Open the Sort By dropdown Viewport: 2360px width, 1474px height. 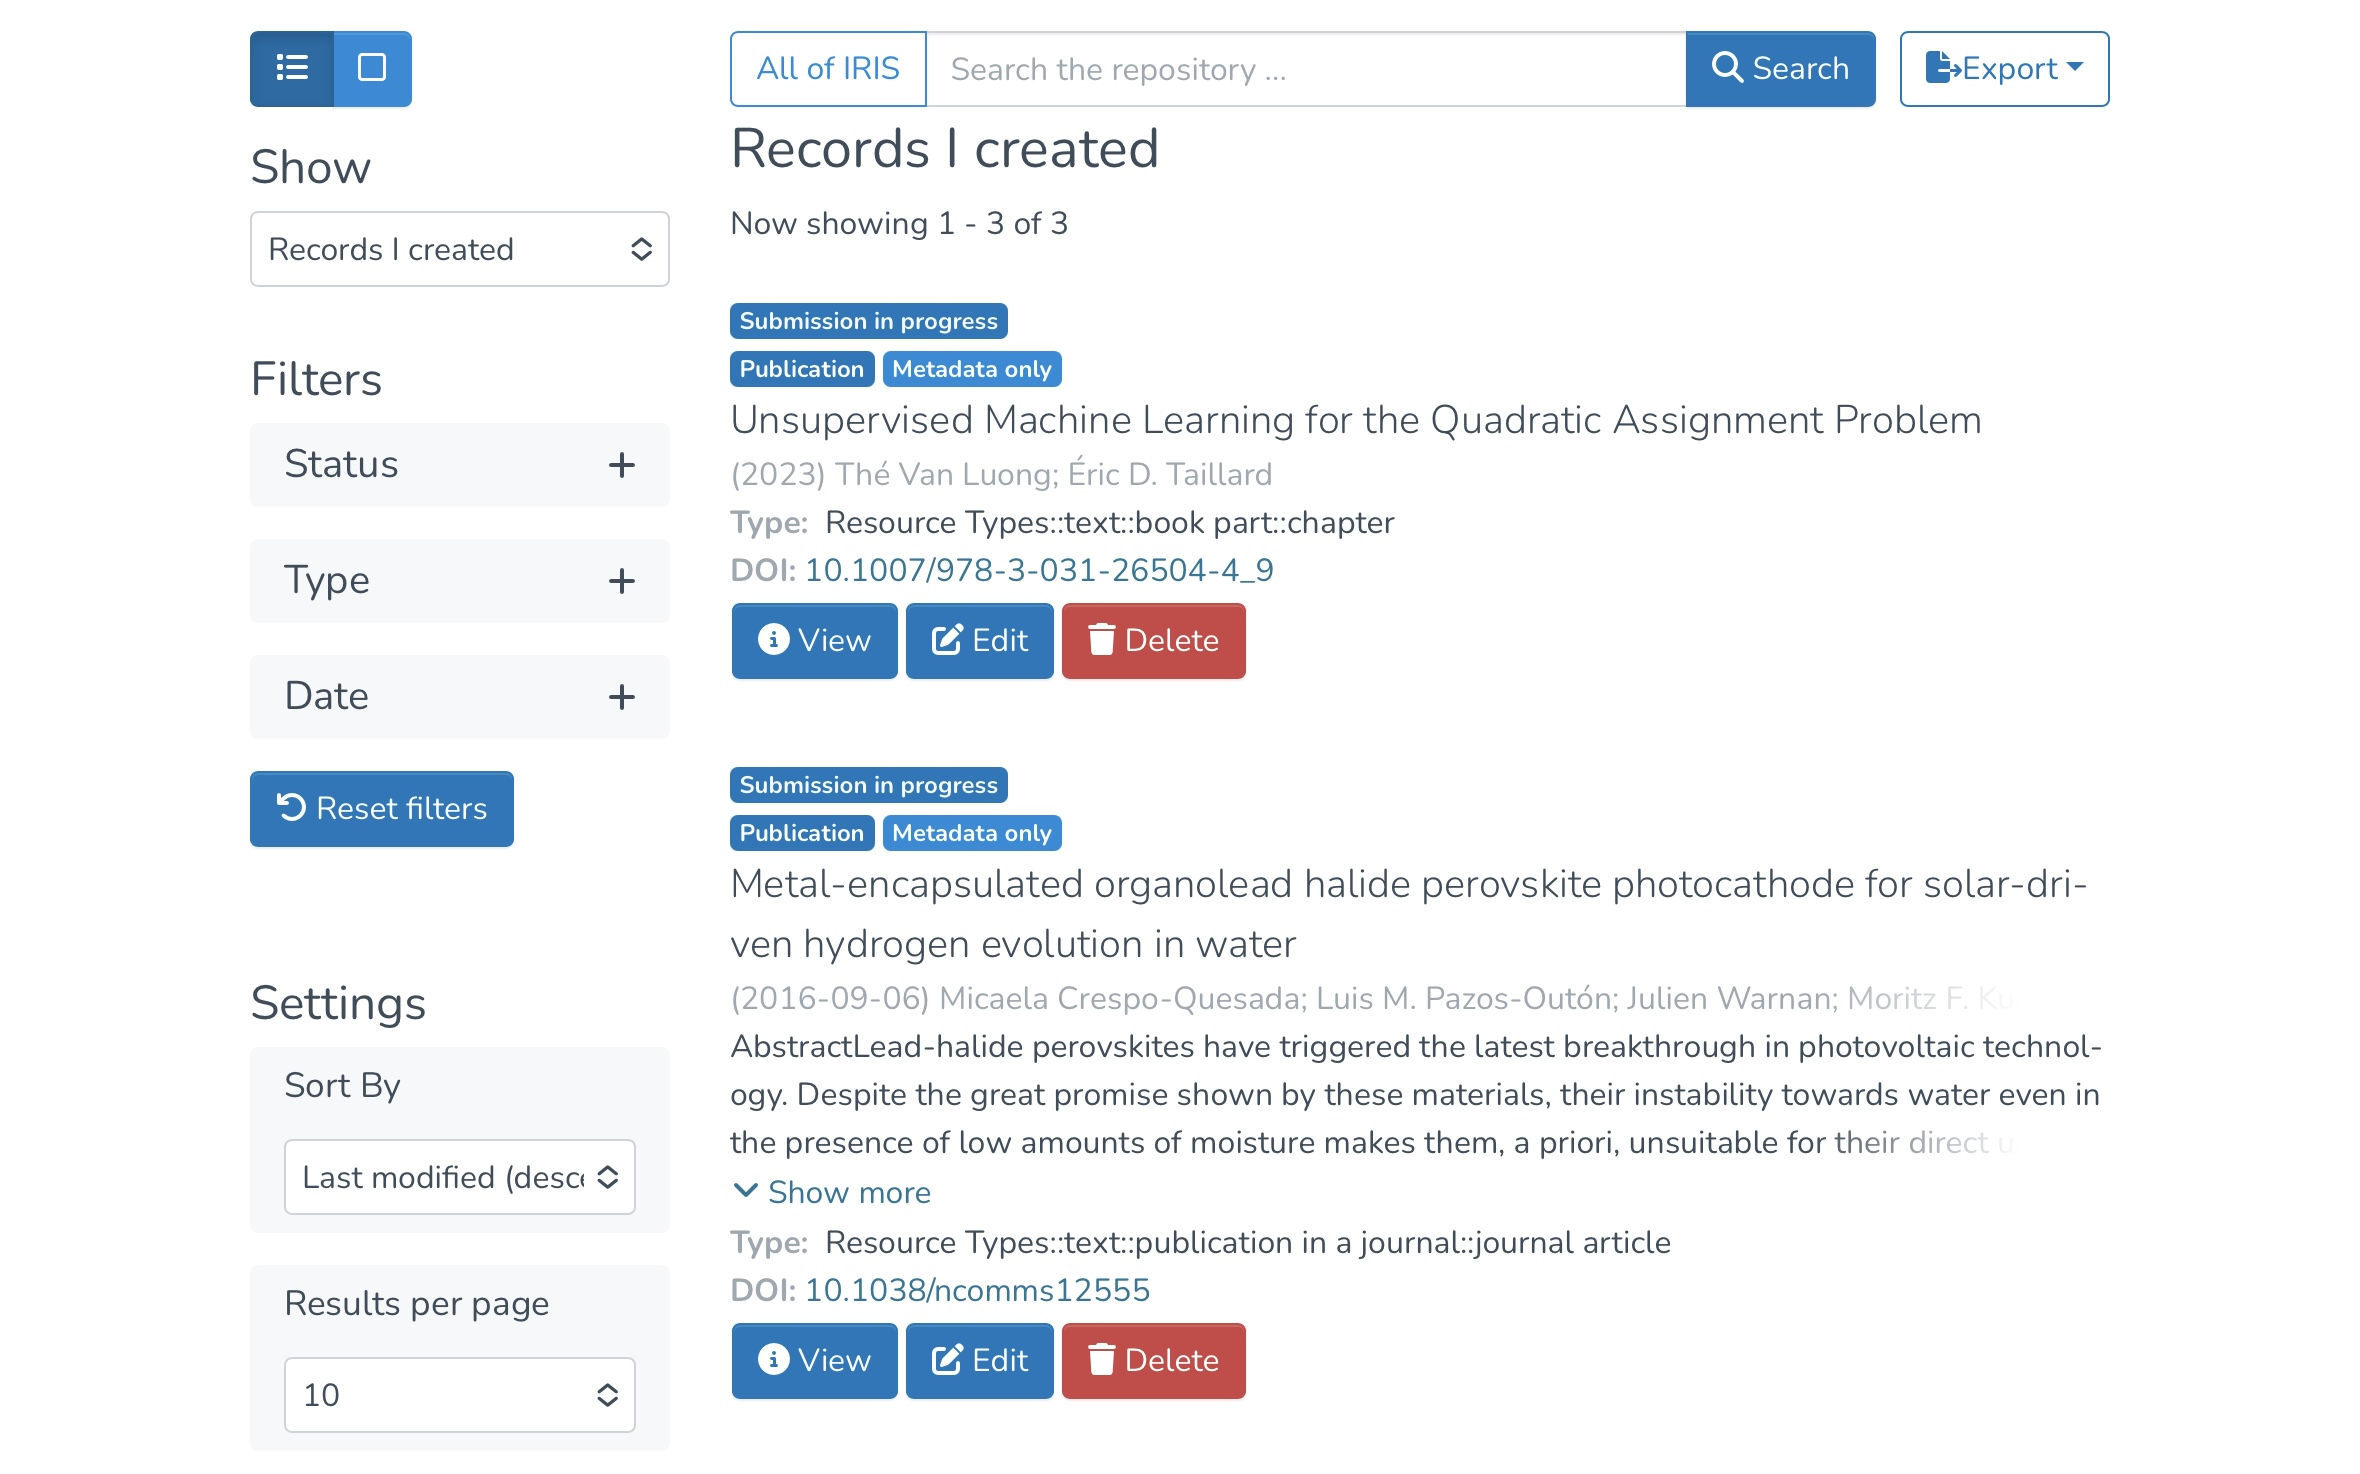(x=459, y=1177)
